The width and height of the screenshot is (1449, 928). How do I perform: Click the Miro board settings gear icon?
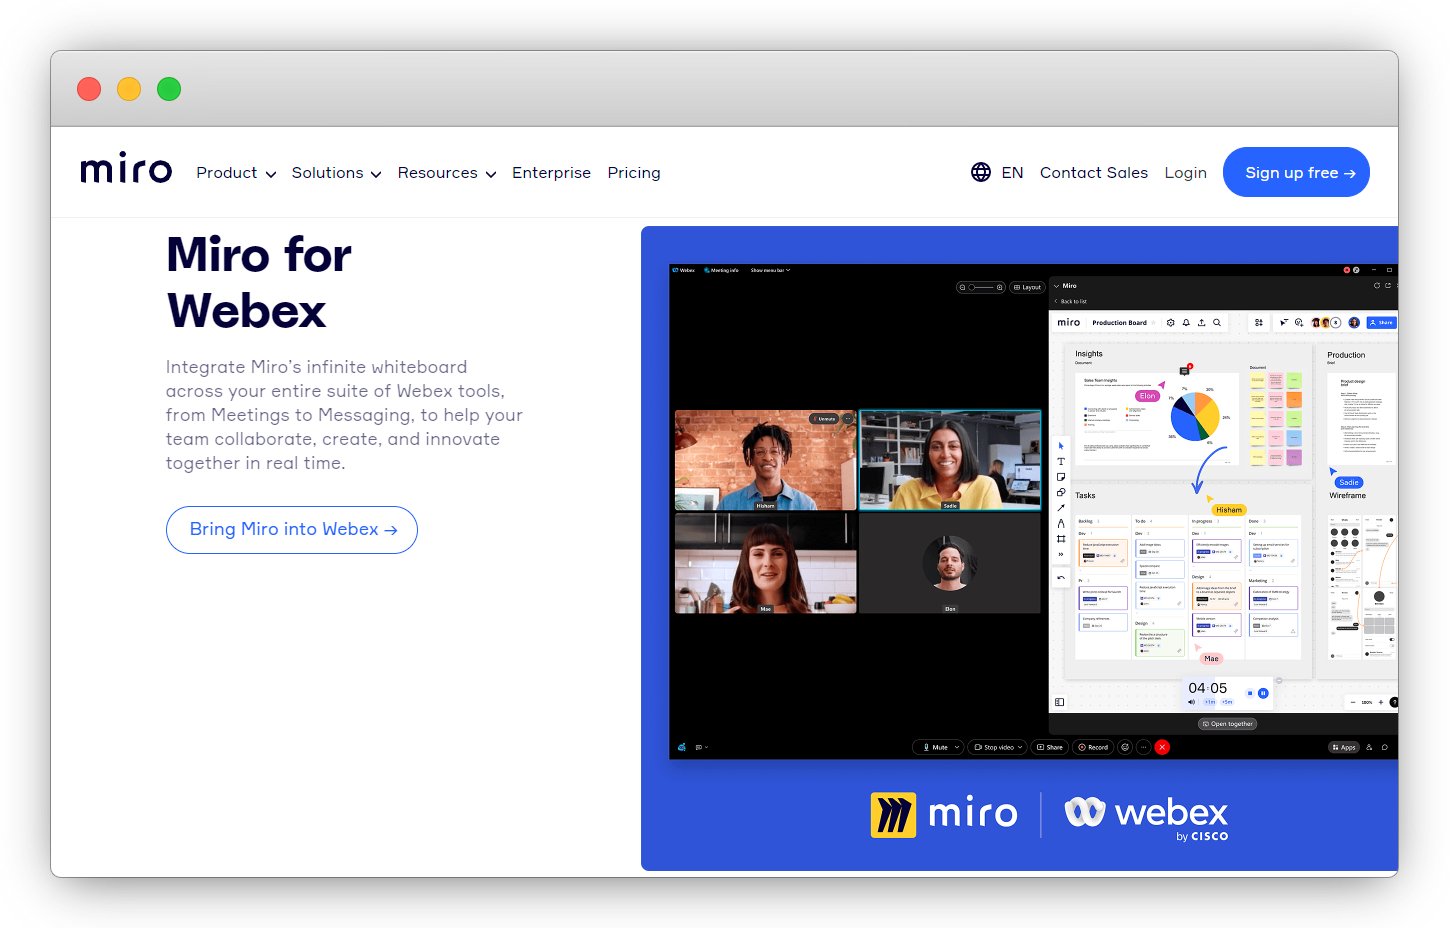(1170, 323)
